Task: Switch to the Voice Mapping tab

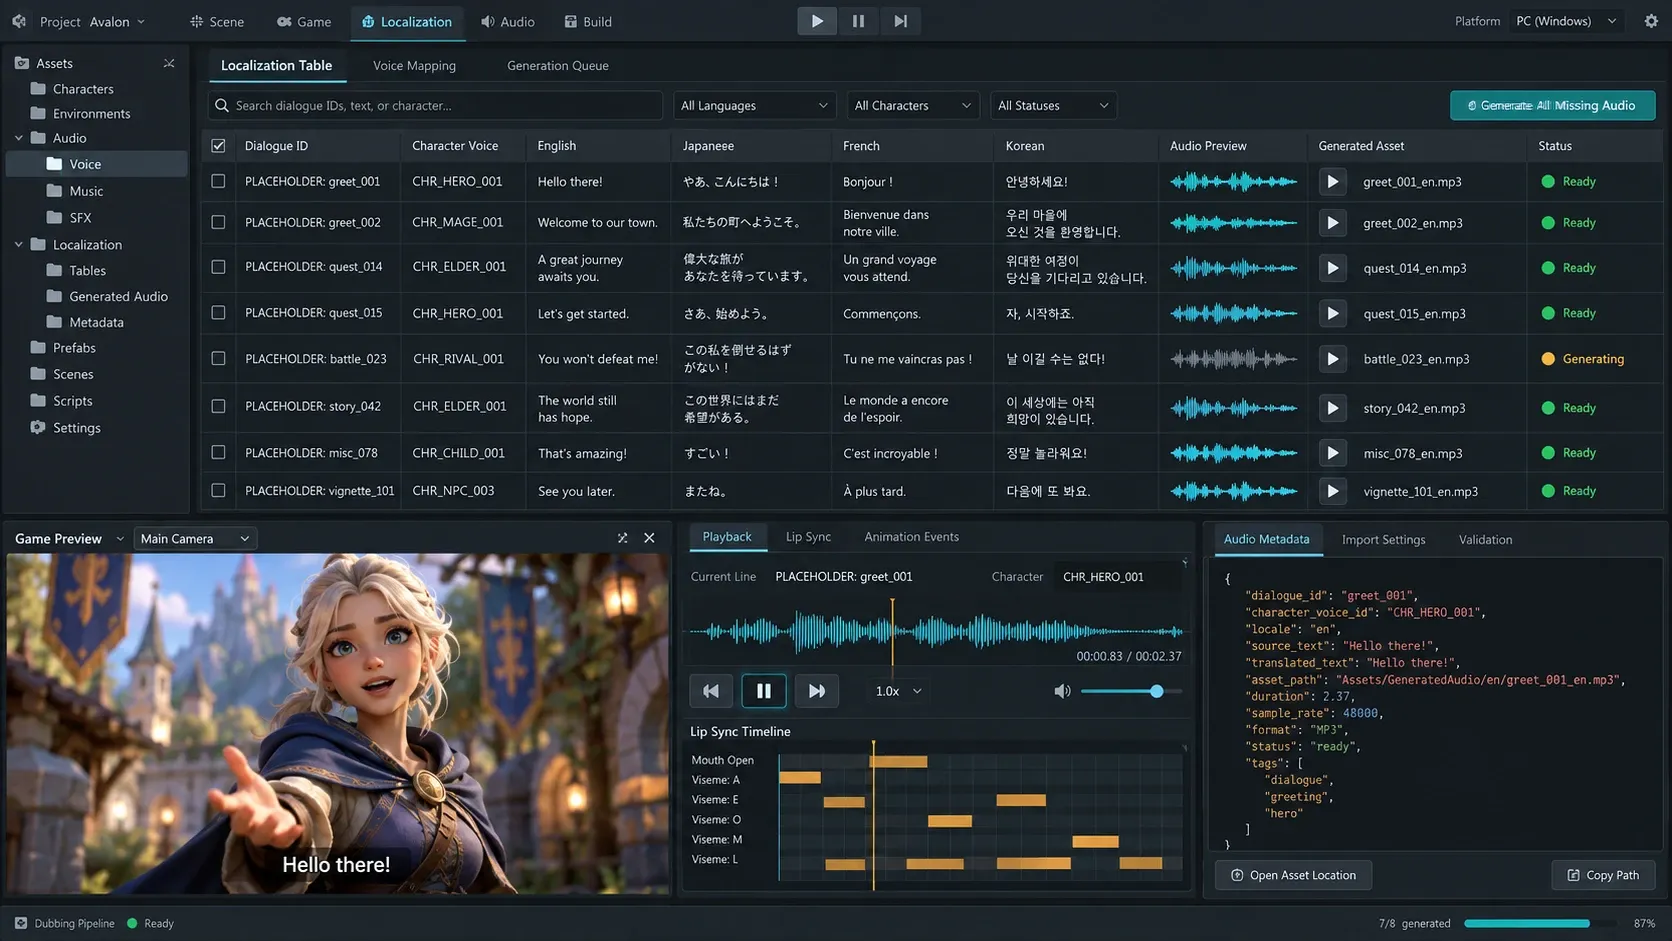Action: [x=414, y=66]
